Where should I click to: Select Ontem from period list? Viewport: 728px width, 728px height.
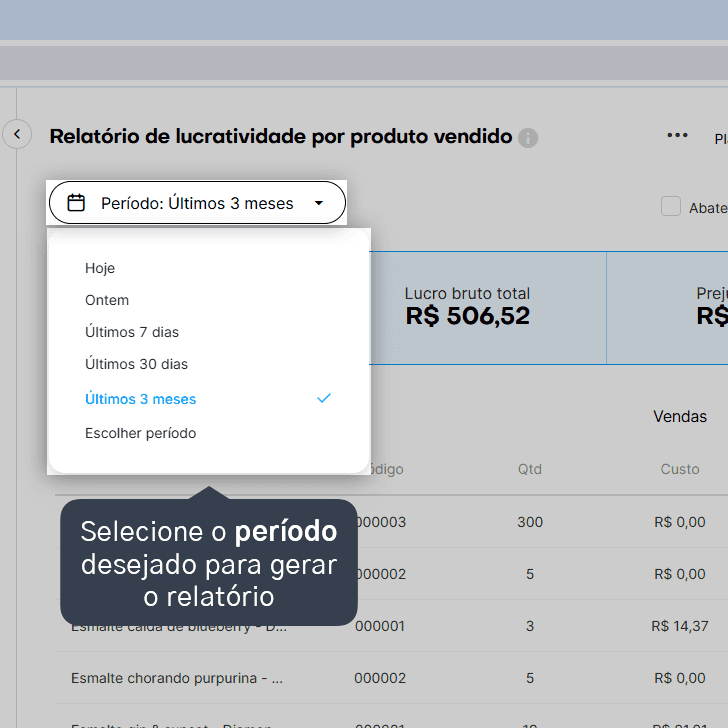pyautogui.click(x=107, y=300)
